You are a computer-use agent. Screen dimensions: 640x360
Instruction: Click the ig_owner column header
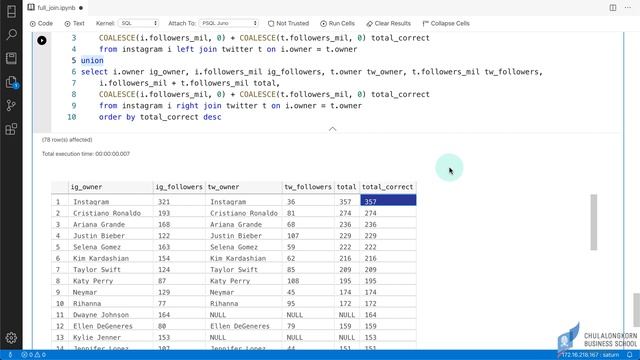point(111,187)
